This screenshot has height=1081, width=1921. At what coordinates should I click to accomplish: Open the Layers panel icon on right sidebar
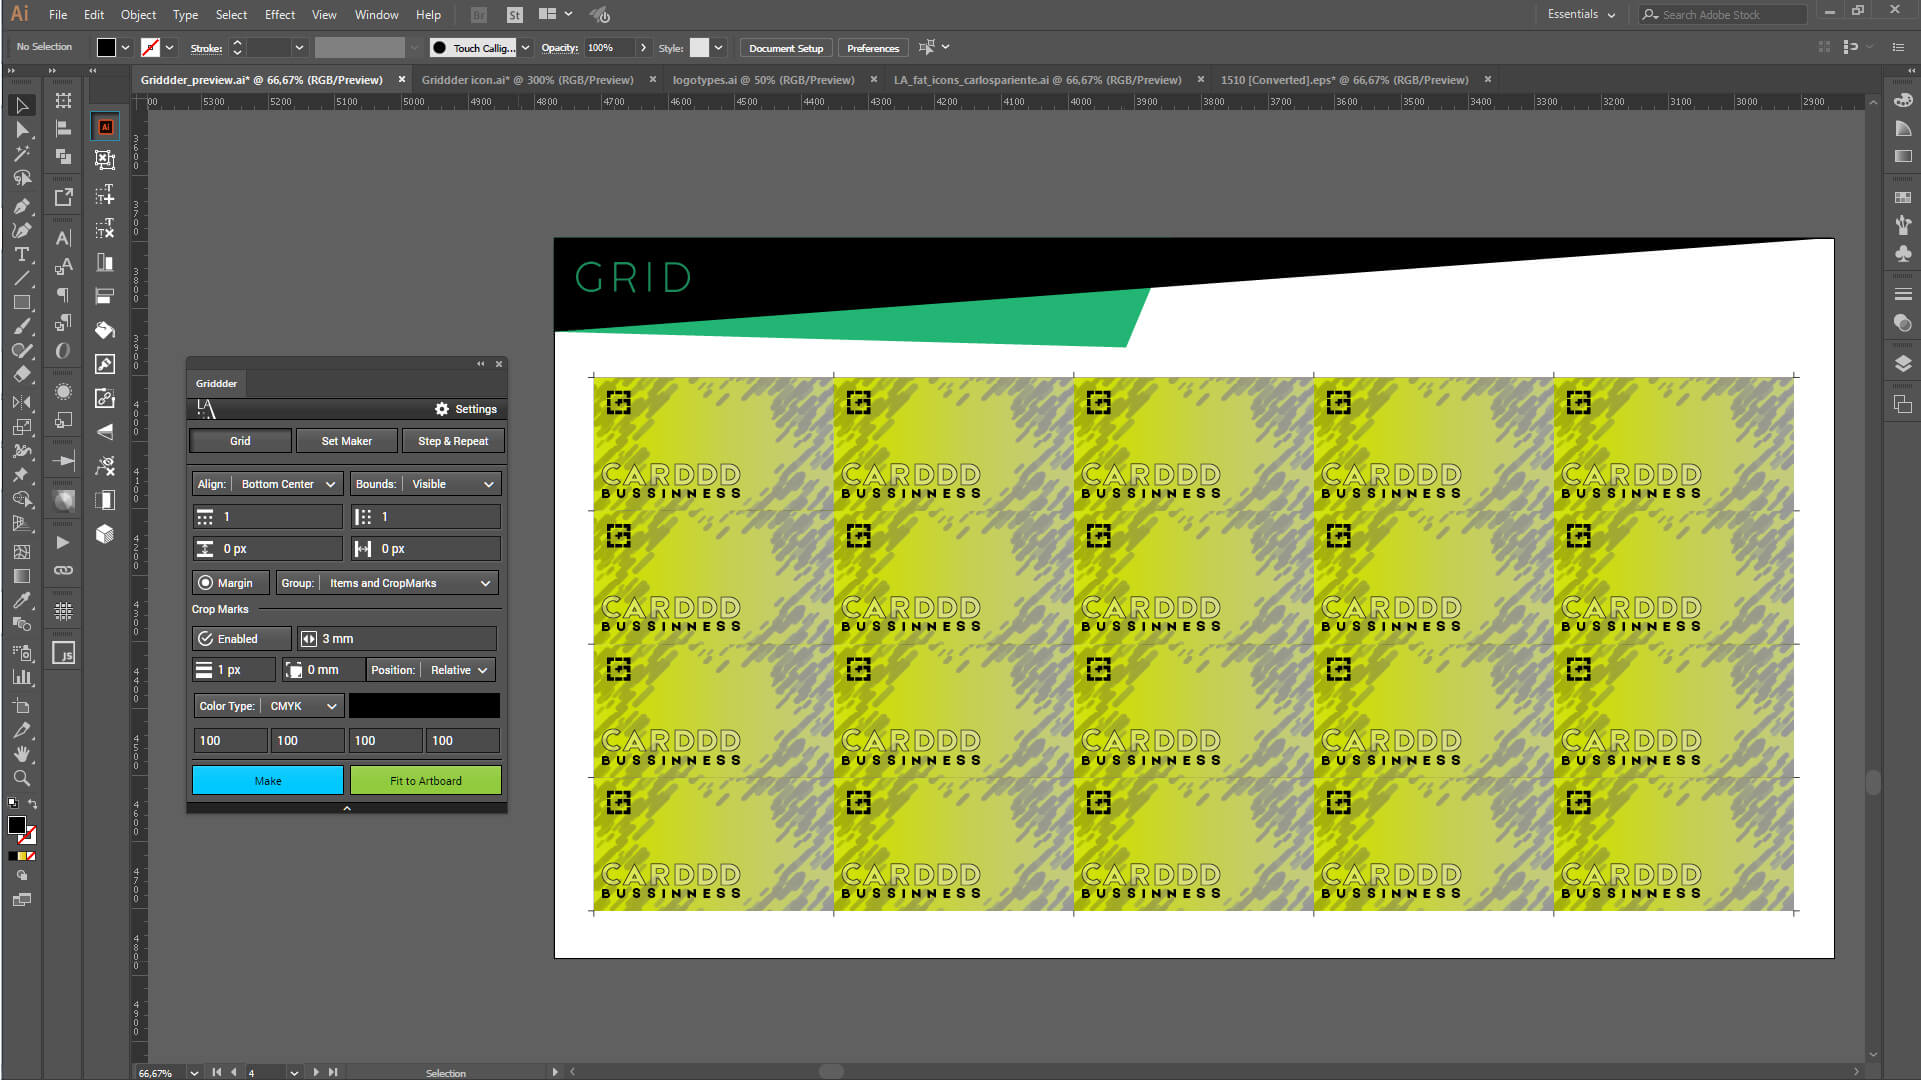[1903, 363]
